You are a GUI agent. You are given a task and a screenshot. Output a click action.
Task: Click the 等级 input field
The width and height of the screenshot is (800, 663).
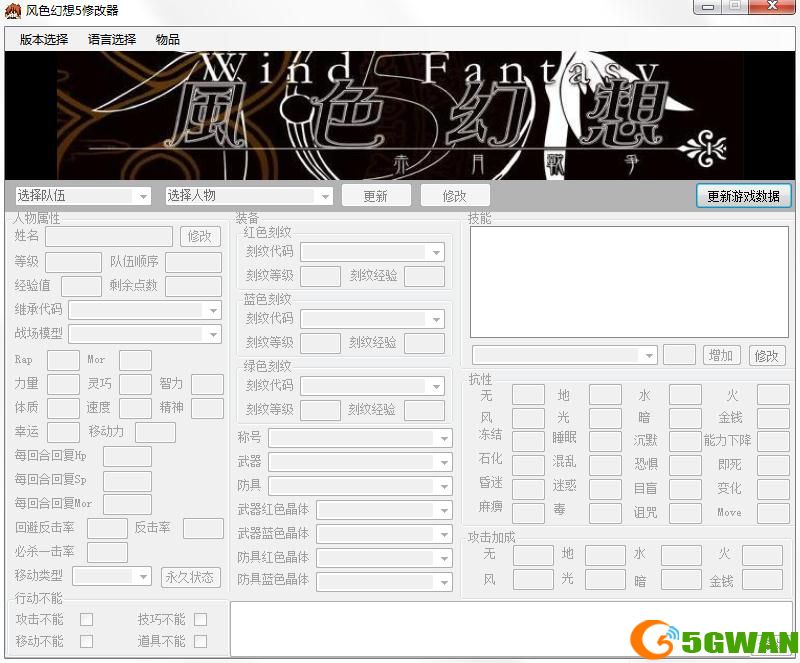pos(73,262)
